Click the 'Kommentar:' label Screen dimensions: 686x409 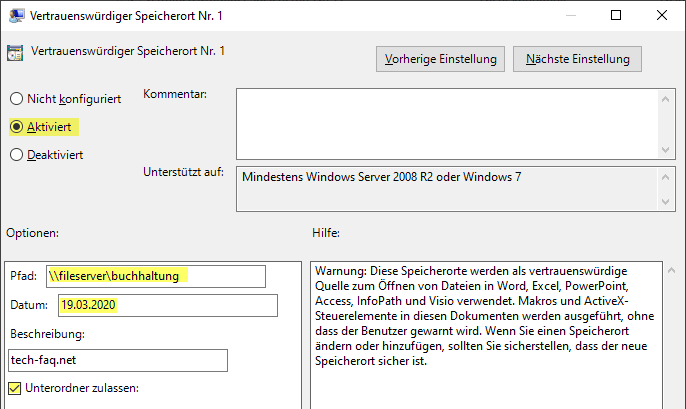[x=175, y=94]
